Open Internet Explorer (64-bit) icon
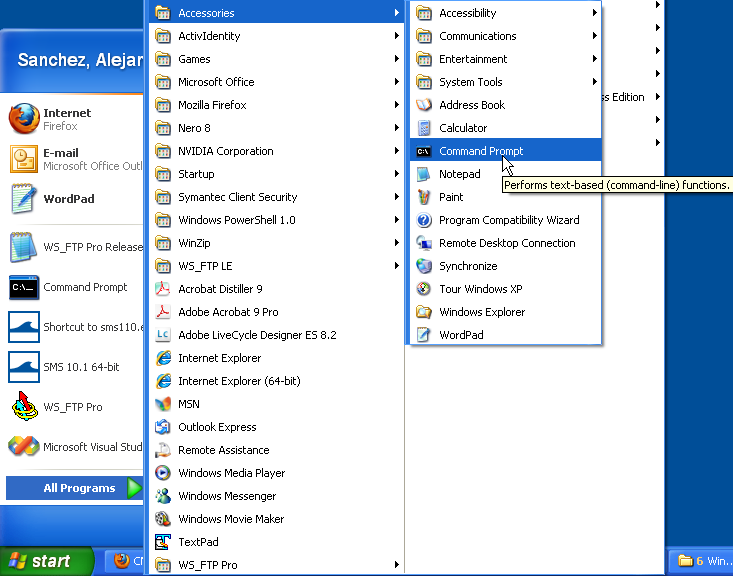The width and height of the screenshot is (733, 576). (163, 381)
